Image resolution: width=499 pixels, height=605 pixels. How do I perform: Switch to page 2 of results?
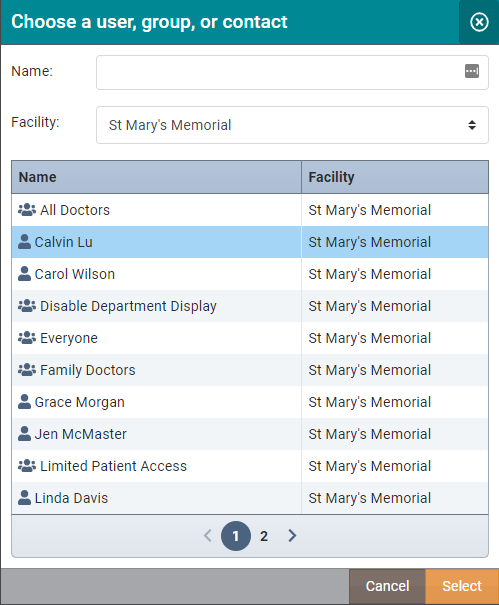tap(264, 536)
